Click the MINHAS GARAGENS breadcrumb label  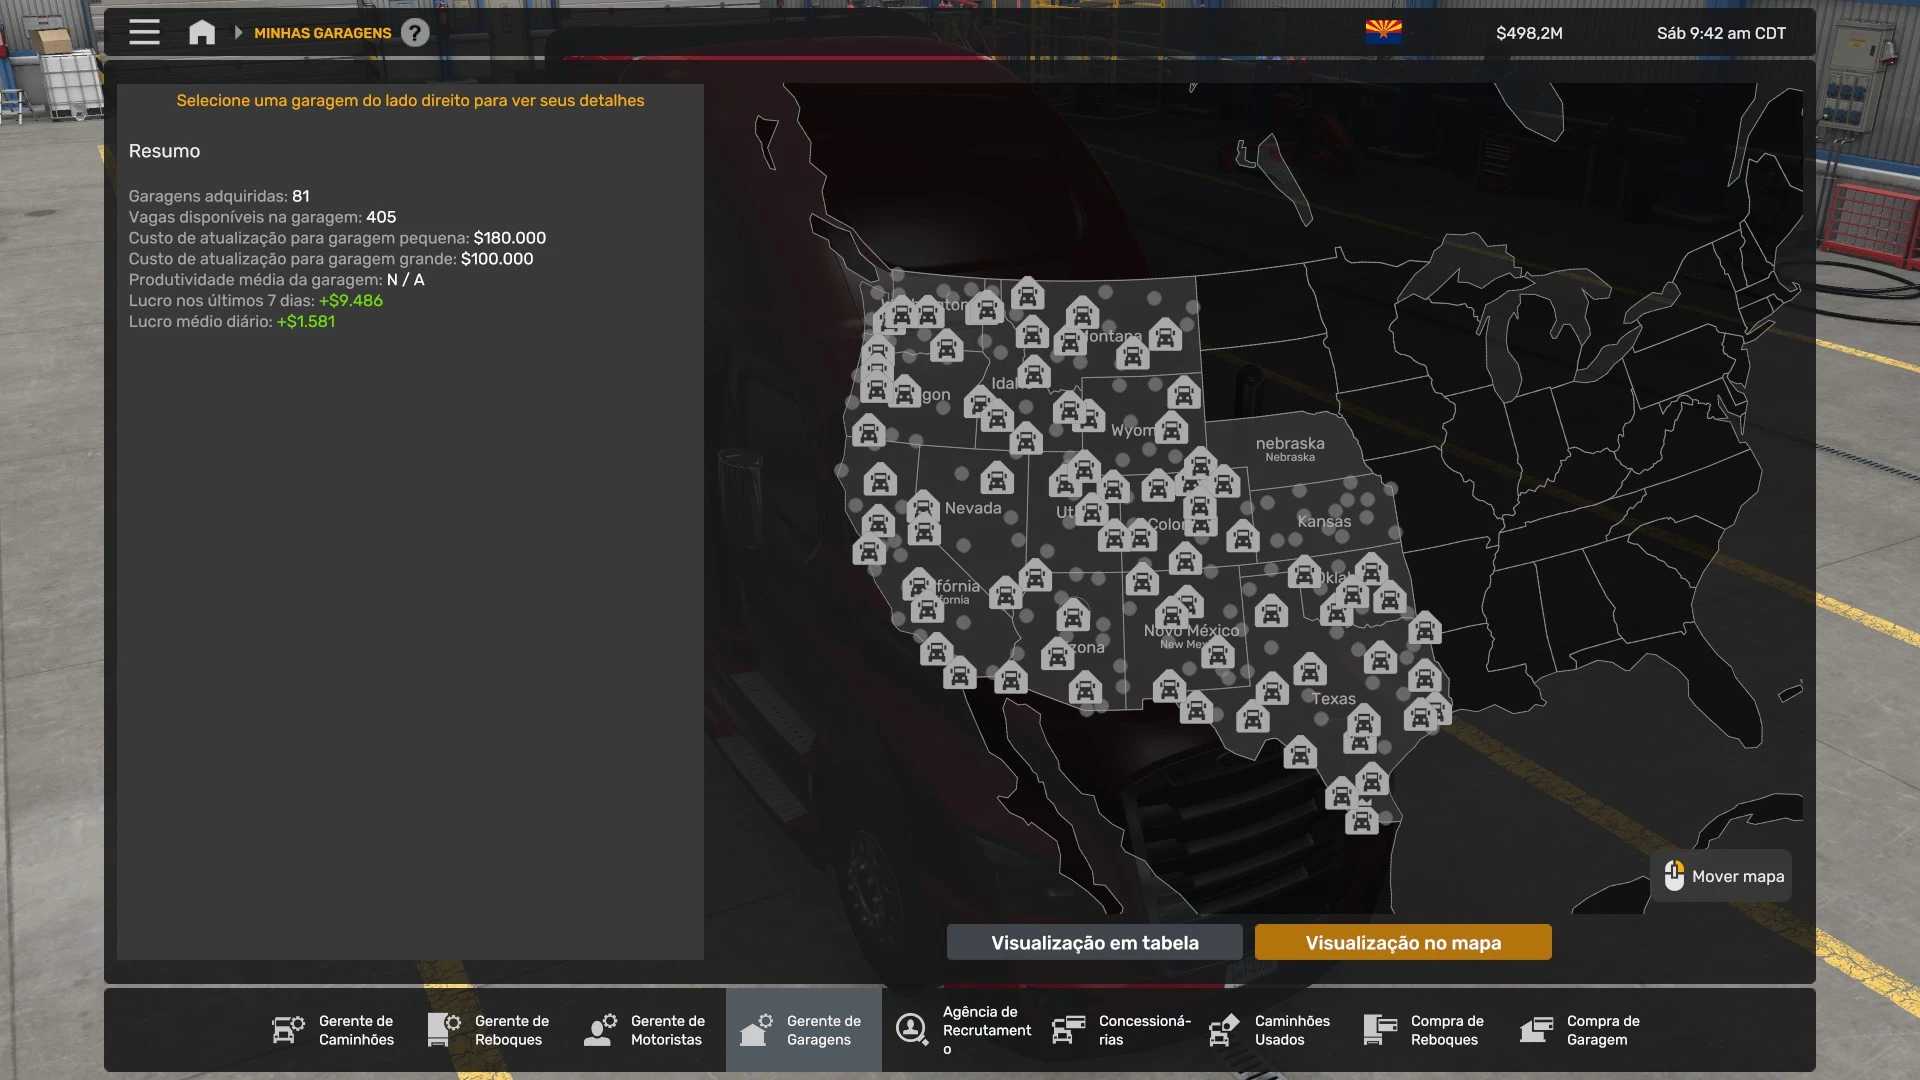click(x=322, y=33)
